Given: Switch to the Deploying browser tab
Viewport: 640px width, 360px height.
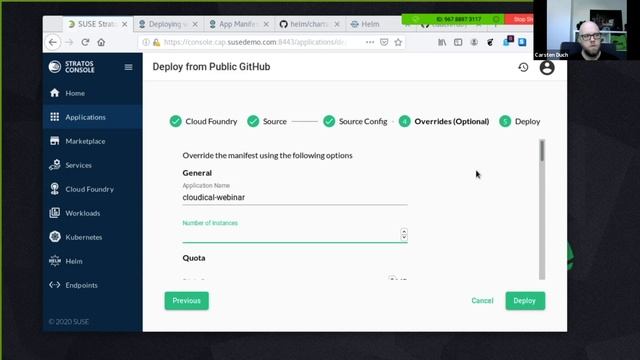Looking at the screenshot, I should (168, 24).
